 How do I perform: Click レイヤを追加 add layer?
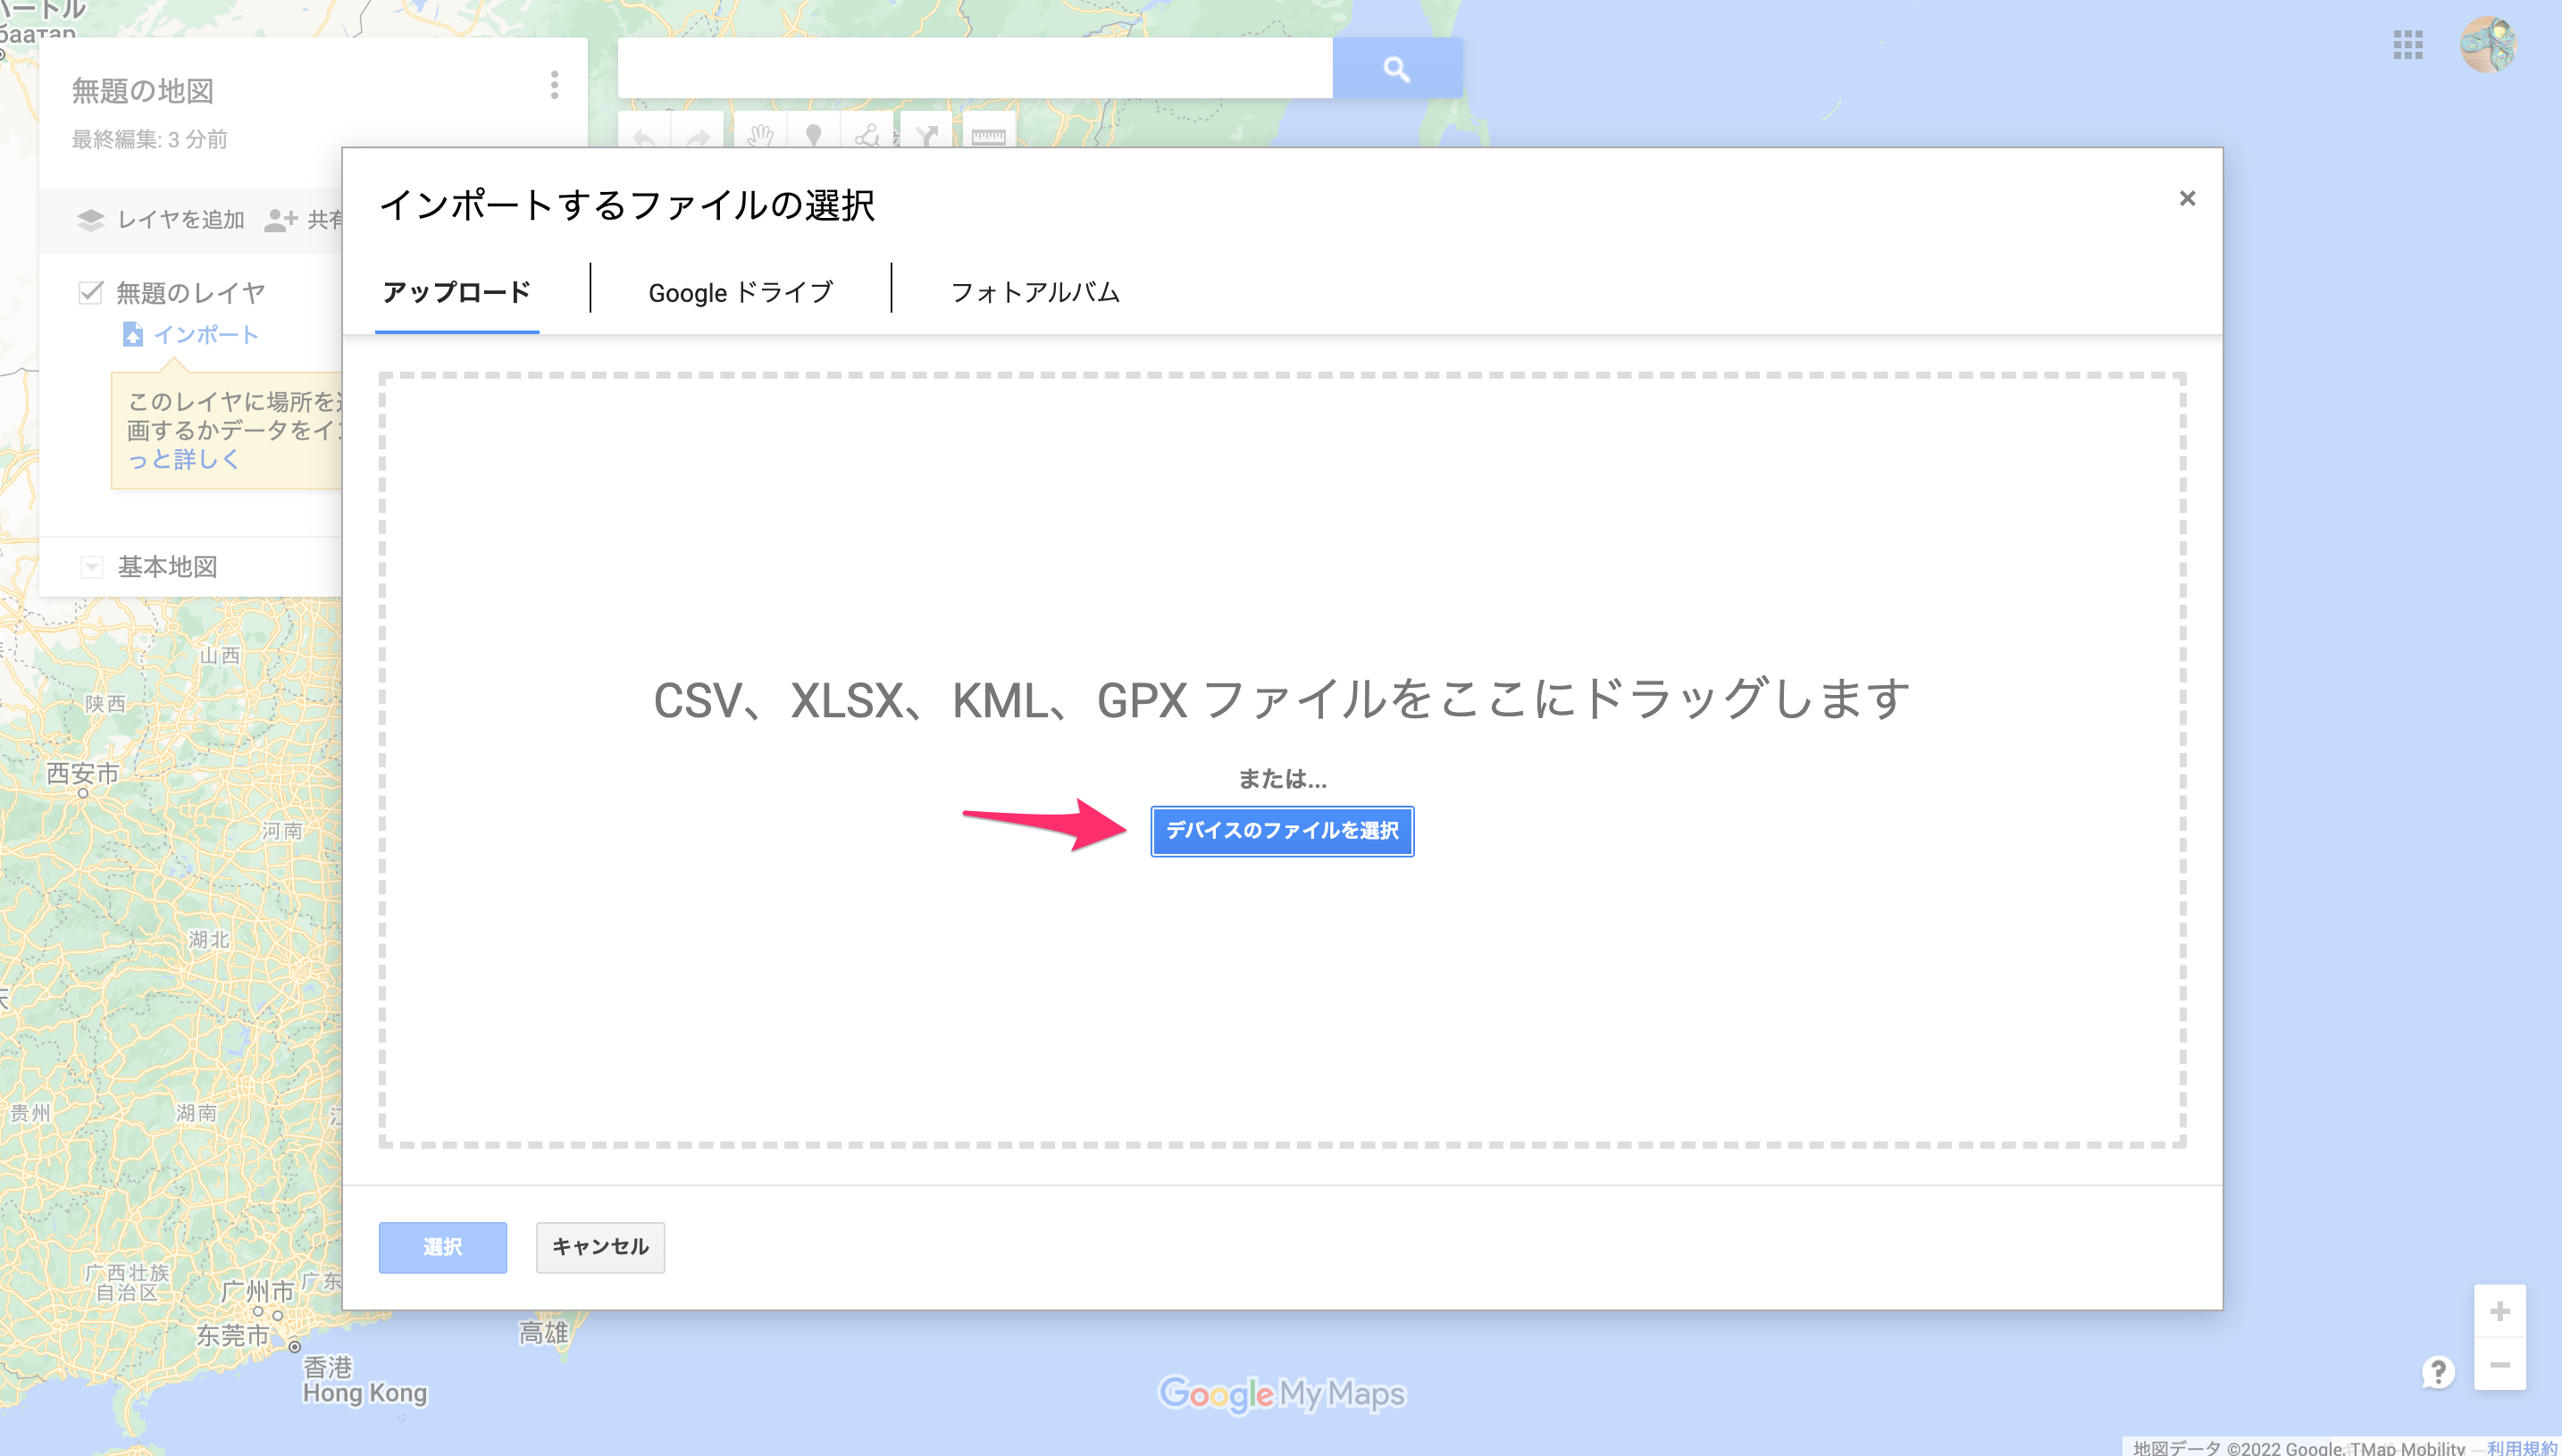point(161,220)
